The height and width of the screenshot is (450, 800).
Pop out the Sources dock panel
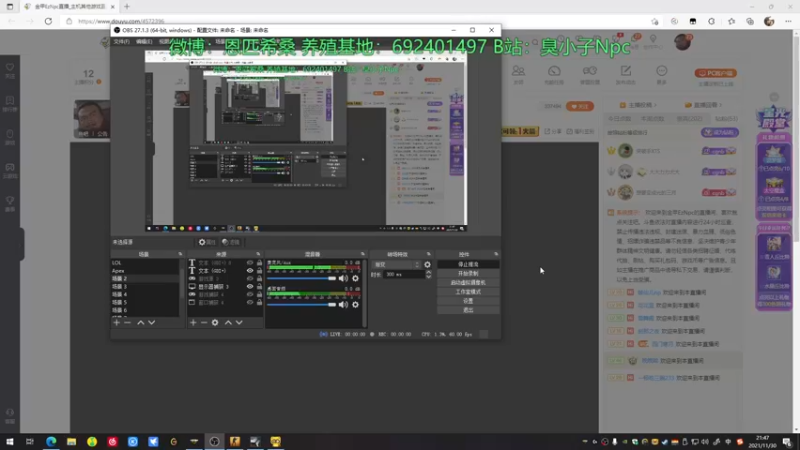pos(258,254)
